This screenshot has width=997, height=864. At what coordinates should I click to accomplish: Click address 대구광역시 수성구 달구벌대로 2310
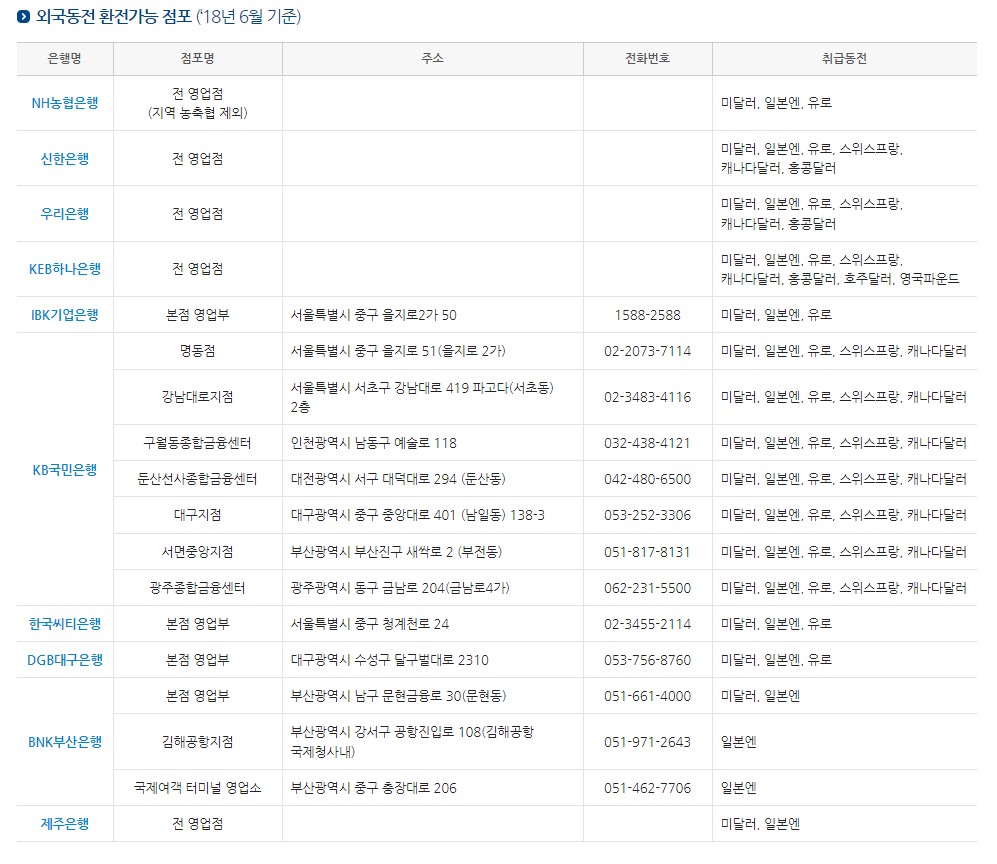pos(390,660)
